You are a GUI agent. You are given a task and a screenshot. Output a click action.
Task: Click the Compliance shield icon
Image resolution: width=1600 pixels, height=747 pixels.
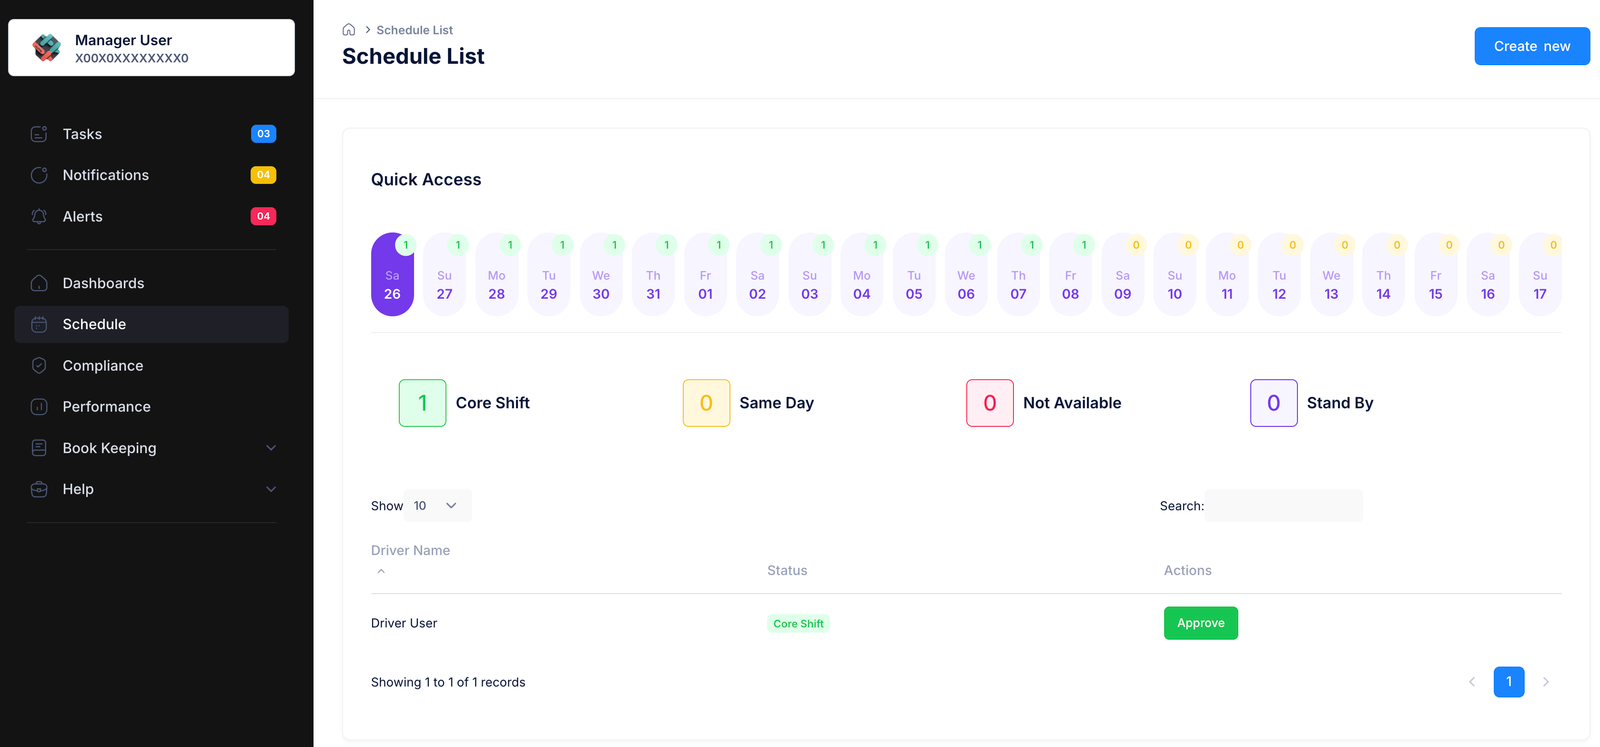point(38,365)
